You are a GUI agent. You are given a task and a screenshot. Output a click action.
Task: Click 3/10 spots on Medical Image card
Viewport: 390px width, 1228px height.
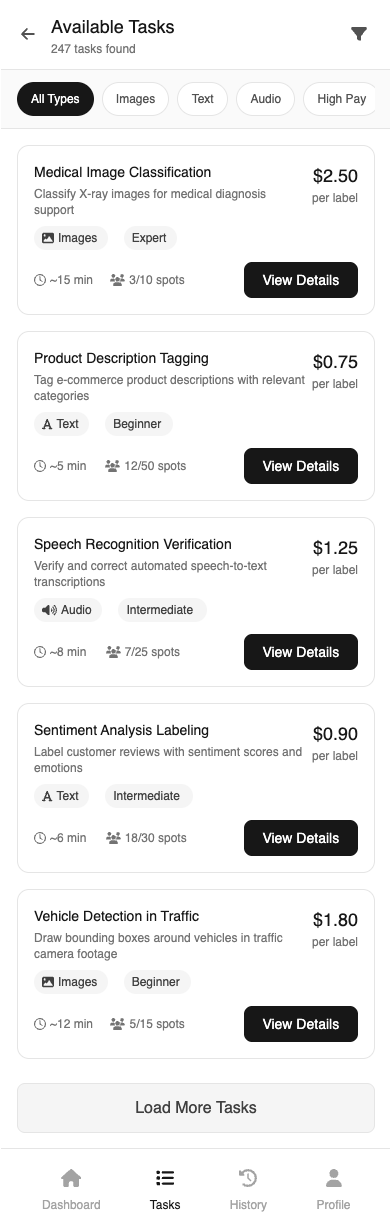click(x=147, y=280)
